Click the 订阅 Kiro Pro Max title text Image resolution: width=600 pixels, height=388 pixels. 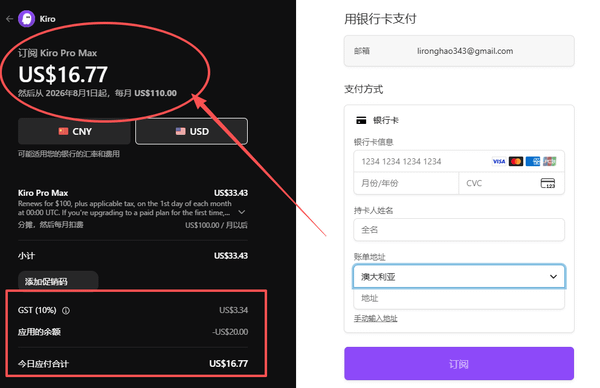coord(57,53)
